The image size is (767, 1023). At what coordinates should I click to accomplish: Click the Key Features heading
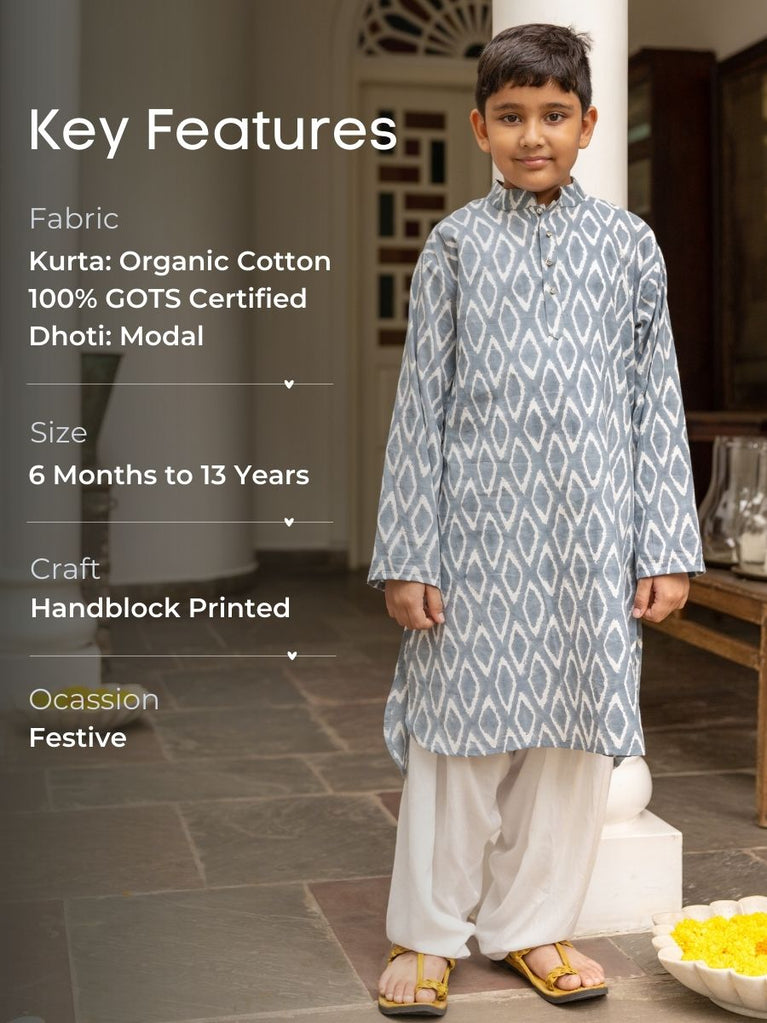coord(213,131)
